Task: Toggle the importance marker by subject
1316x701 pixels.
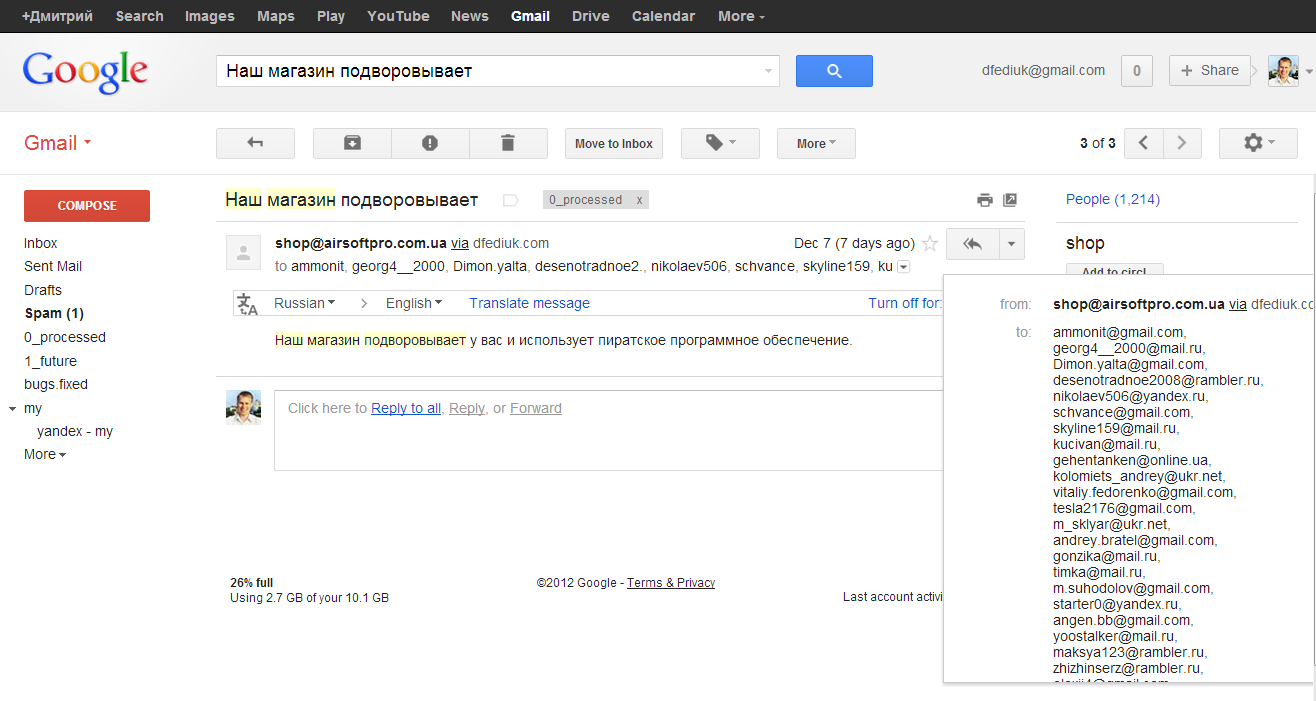Action: (x=510, y=200)
